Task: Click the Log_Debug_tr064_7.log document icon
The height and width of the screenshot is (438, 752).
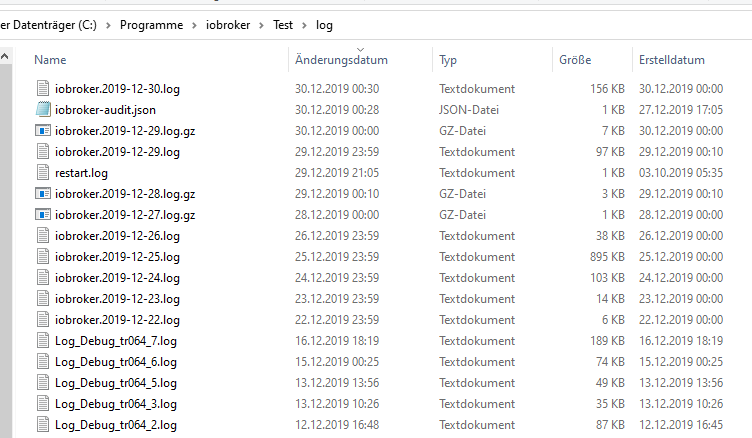Action: coord(43,341)
